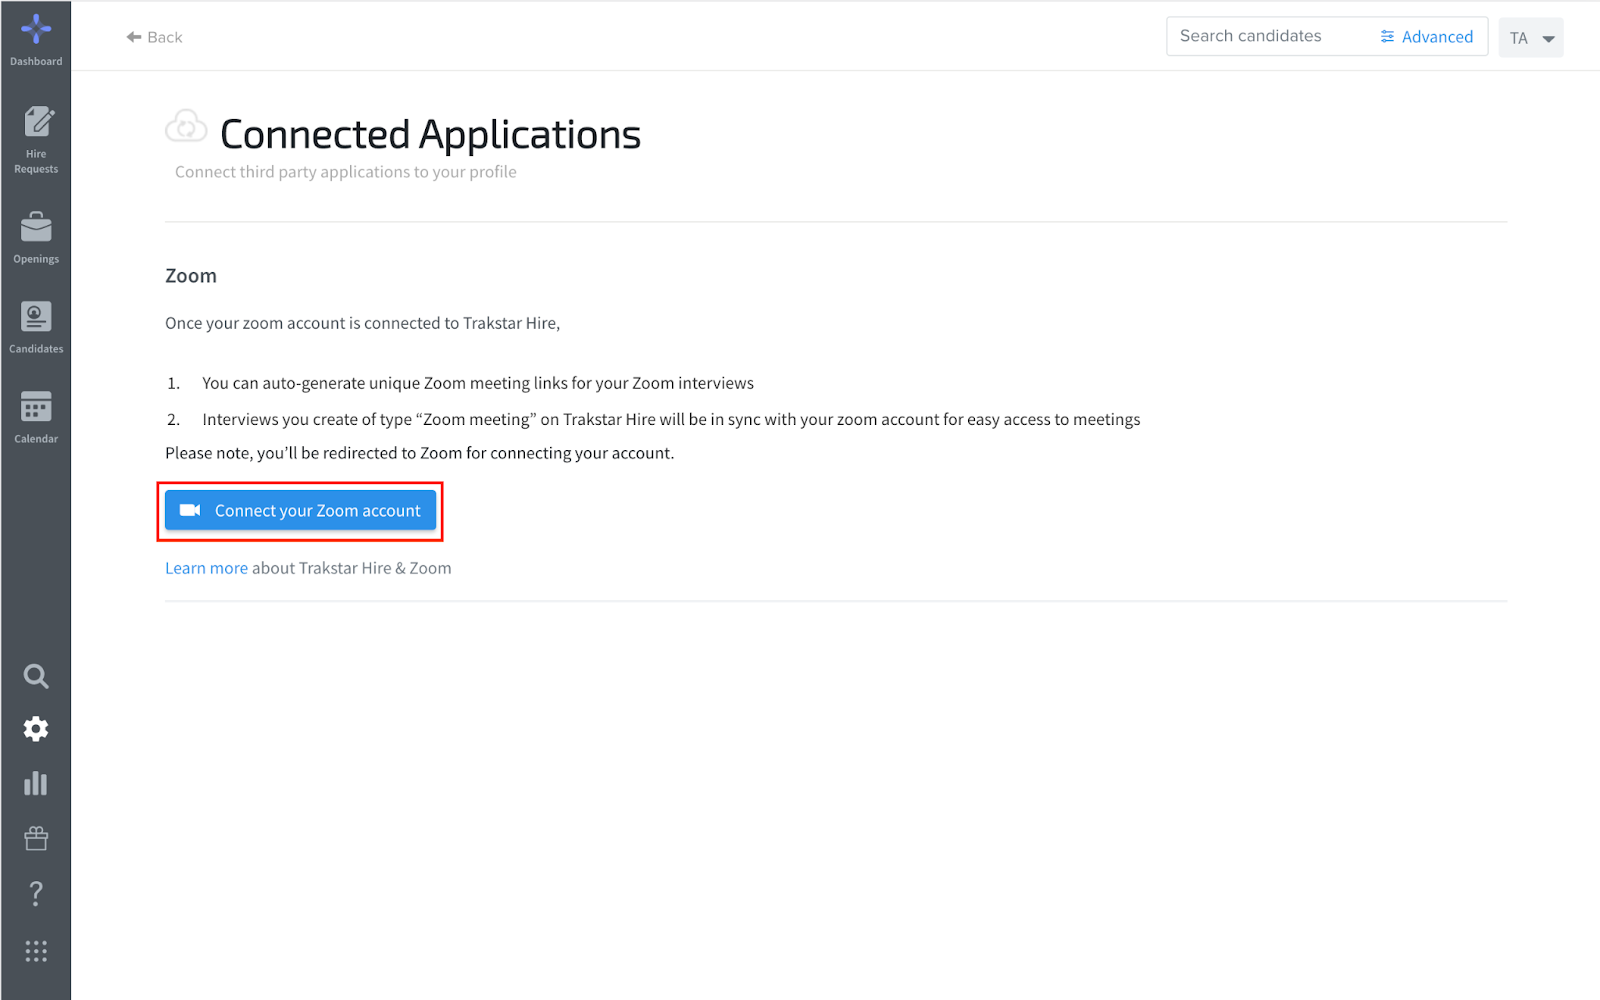Open help question mark icon
1600x1000 pixels.
click(36, 893)
